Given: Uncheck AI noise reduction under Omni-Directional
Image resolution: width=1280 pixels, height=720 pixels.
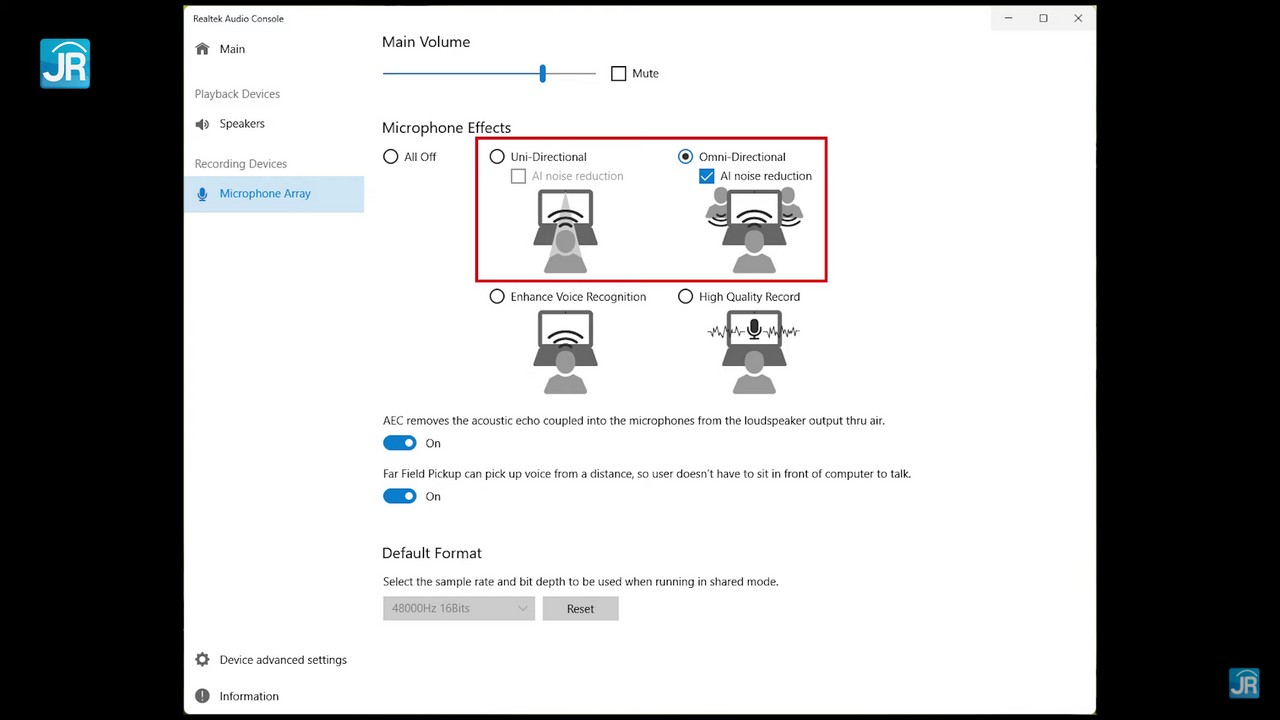Looking at the screenshot, I should [x=707, y=176].
